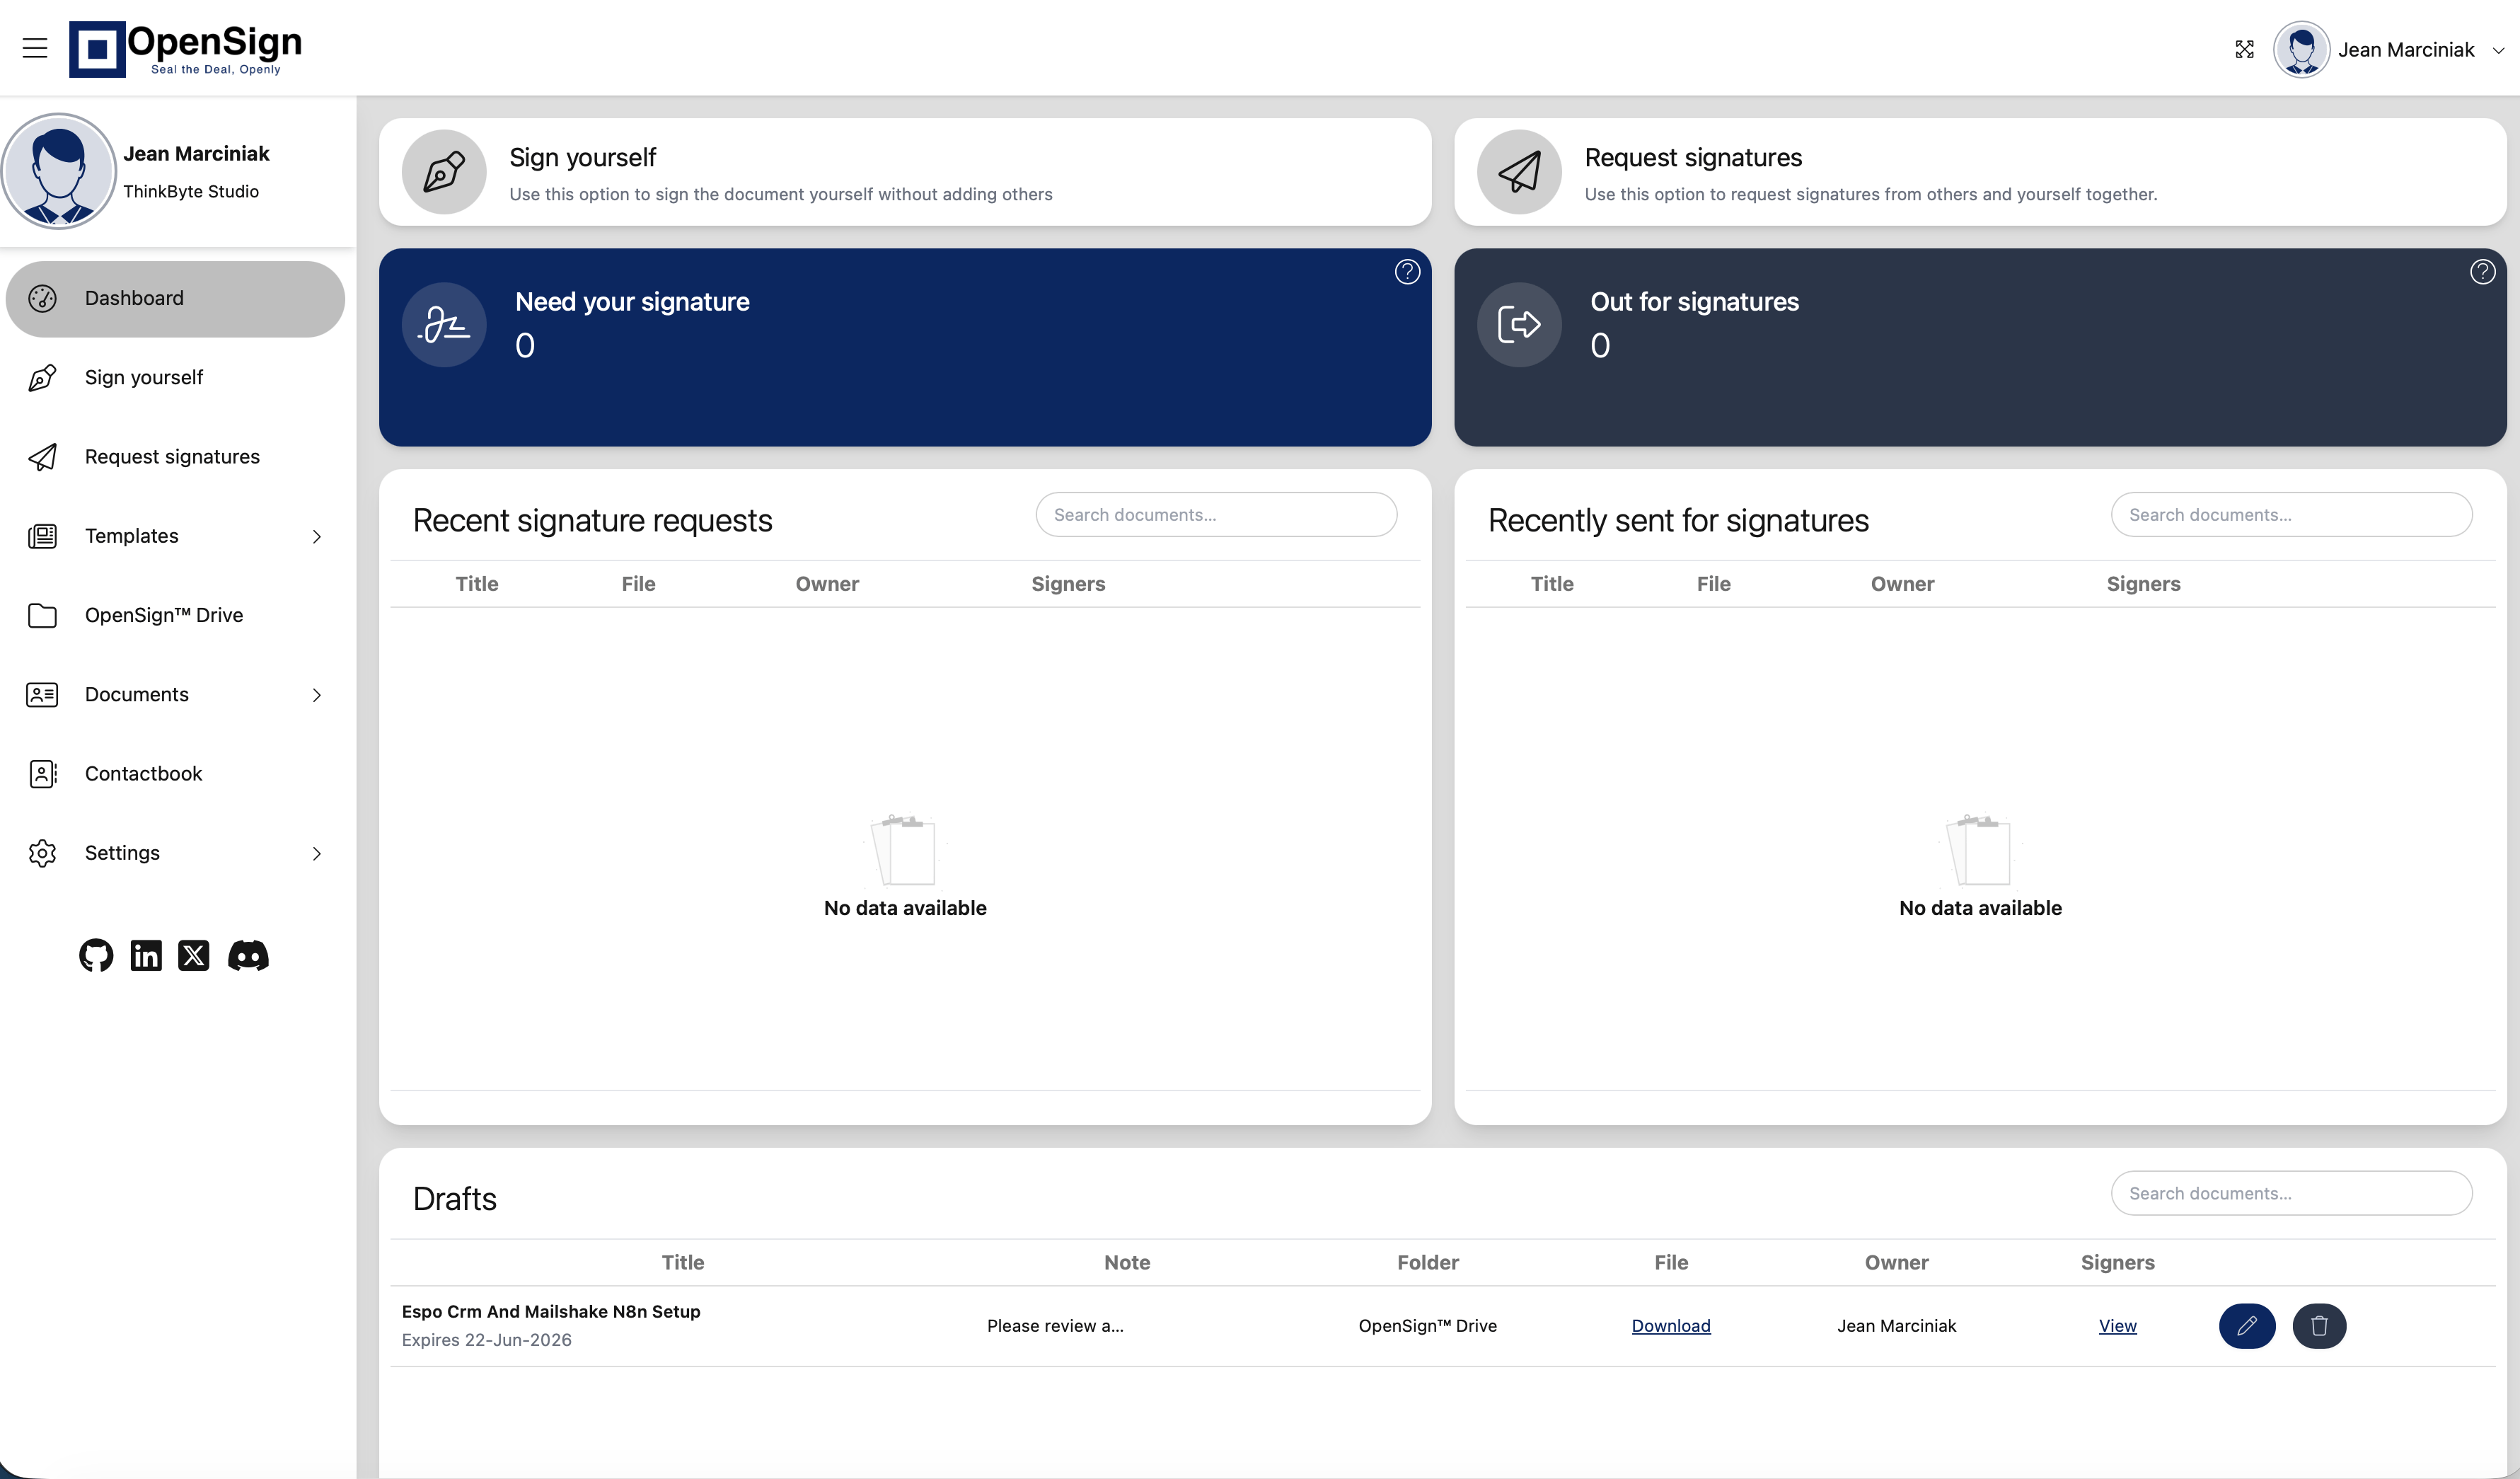The height and width of the screenshot is (1479, 2520).
Task: View signers of the Espo Crm draft
Action: click(x=2117, y=1326)
